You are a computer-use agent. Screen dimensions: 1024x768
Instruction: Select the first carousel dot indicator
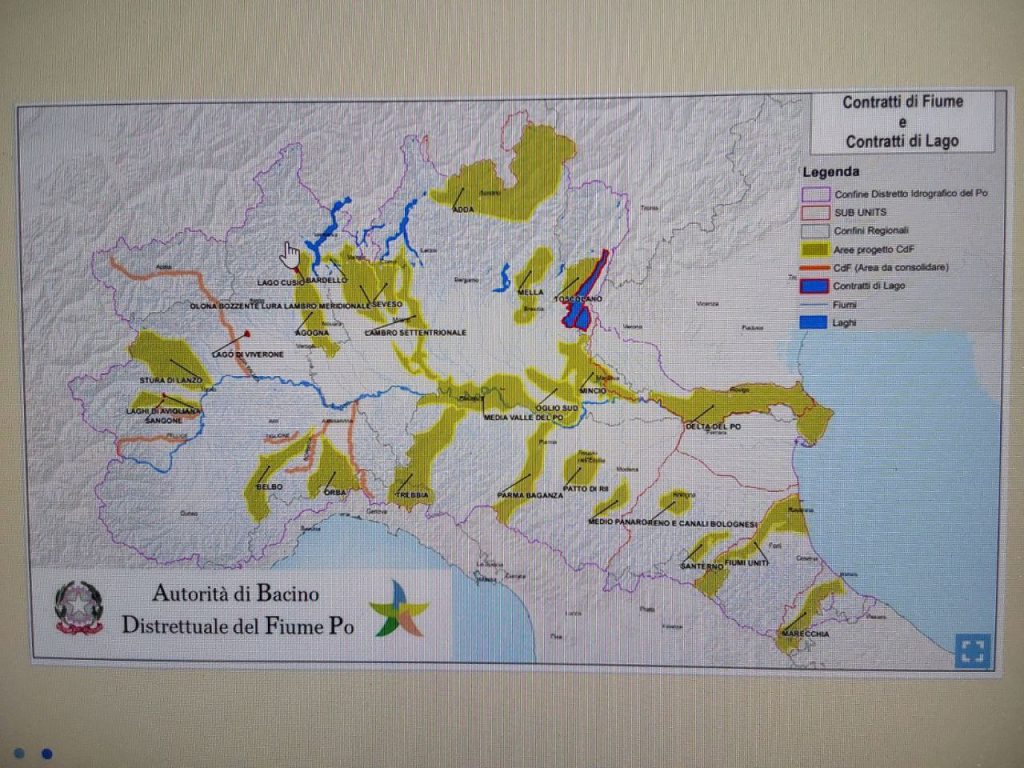click(x=18, y=753)
